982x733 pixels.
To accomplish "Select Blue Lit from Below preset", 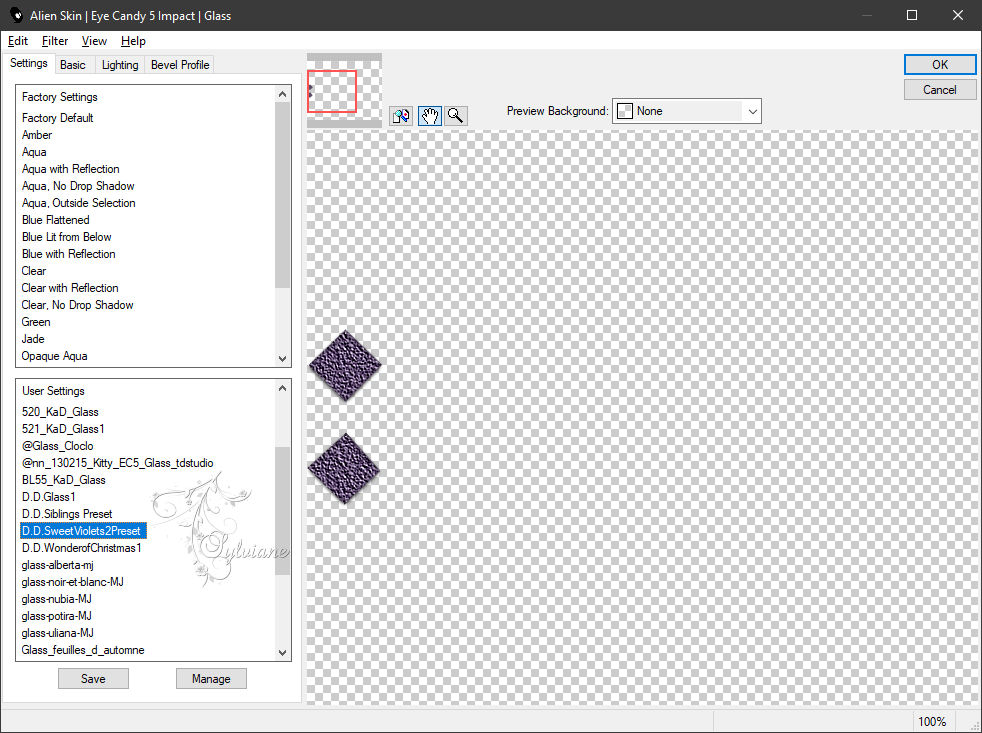I will coord(66,237).
